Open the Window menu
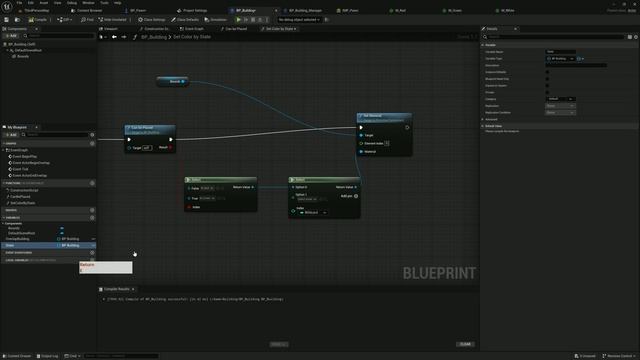 [x=88, y=3]
